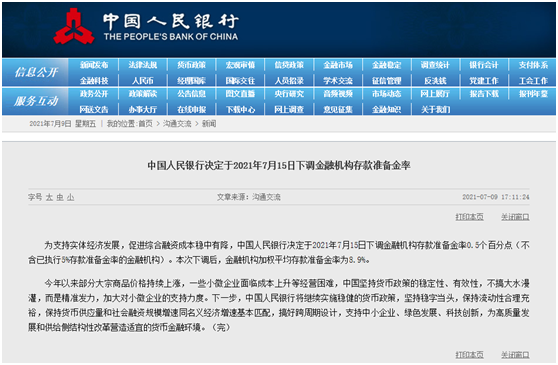Click 新闻 breadcrumb link
This screenshot has height=365, width=558.
(209, 124)
